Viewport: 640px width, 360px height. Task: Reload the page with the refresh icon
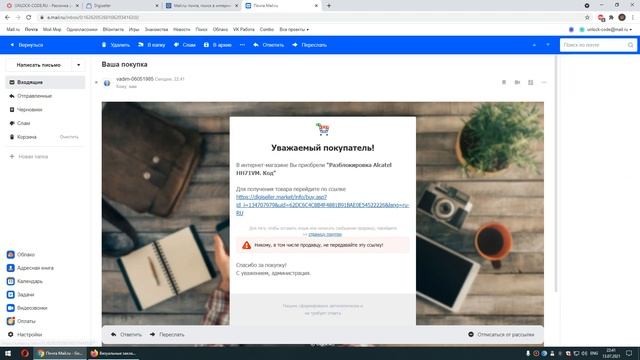coord(29,18)
